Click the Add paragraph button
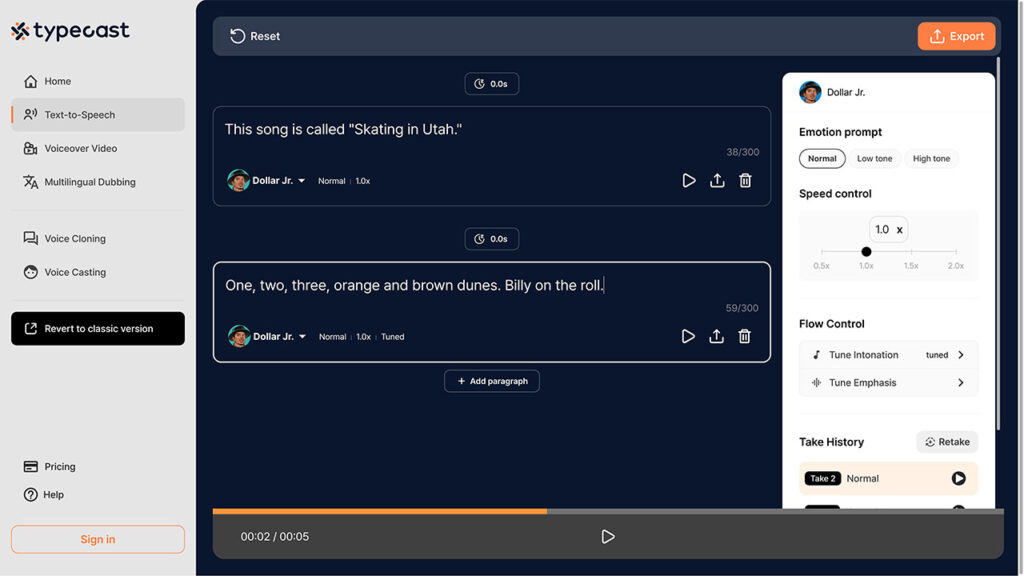 tap(491, 380)
